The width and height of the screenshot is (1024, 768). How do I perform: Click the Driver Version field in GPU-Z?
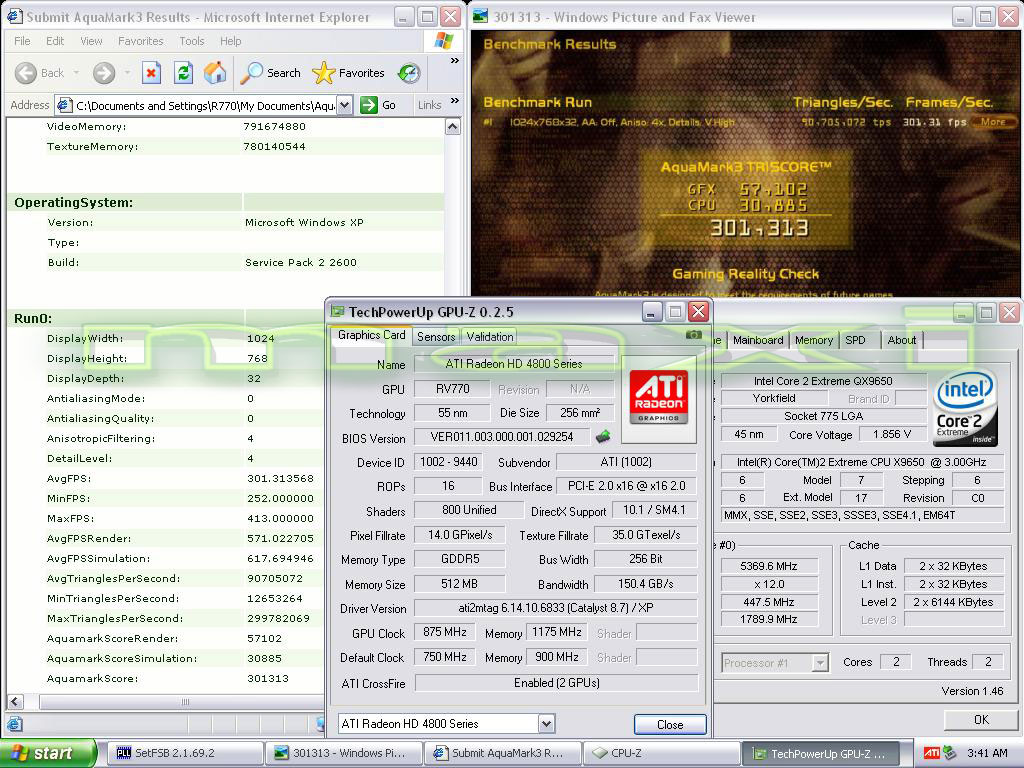[x=556, y=608]
